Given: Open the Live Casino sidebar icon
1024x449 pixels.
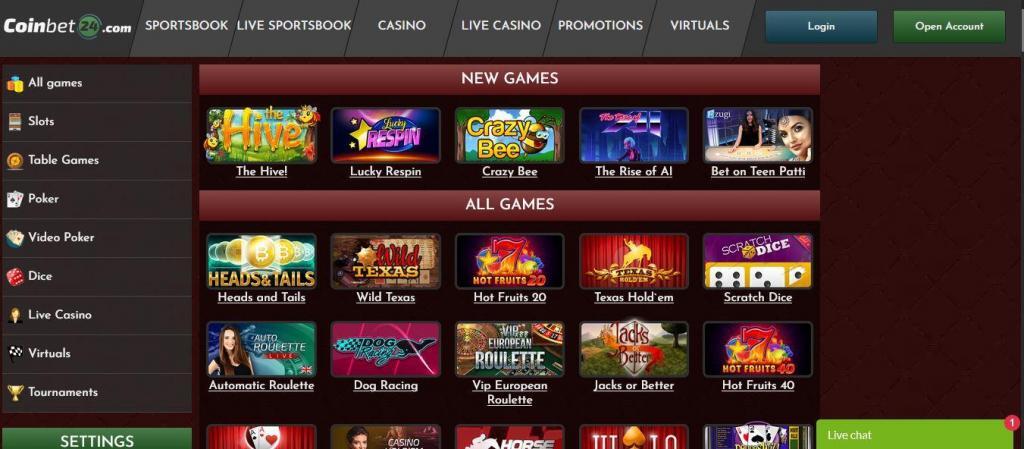Looking at the screenshot, I should (15, 315).
